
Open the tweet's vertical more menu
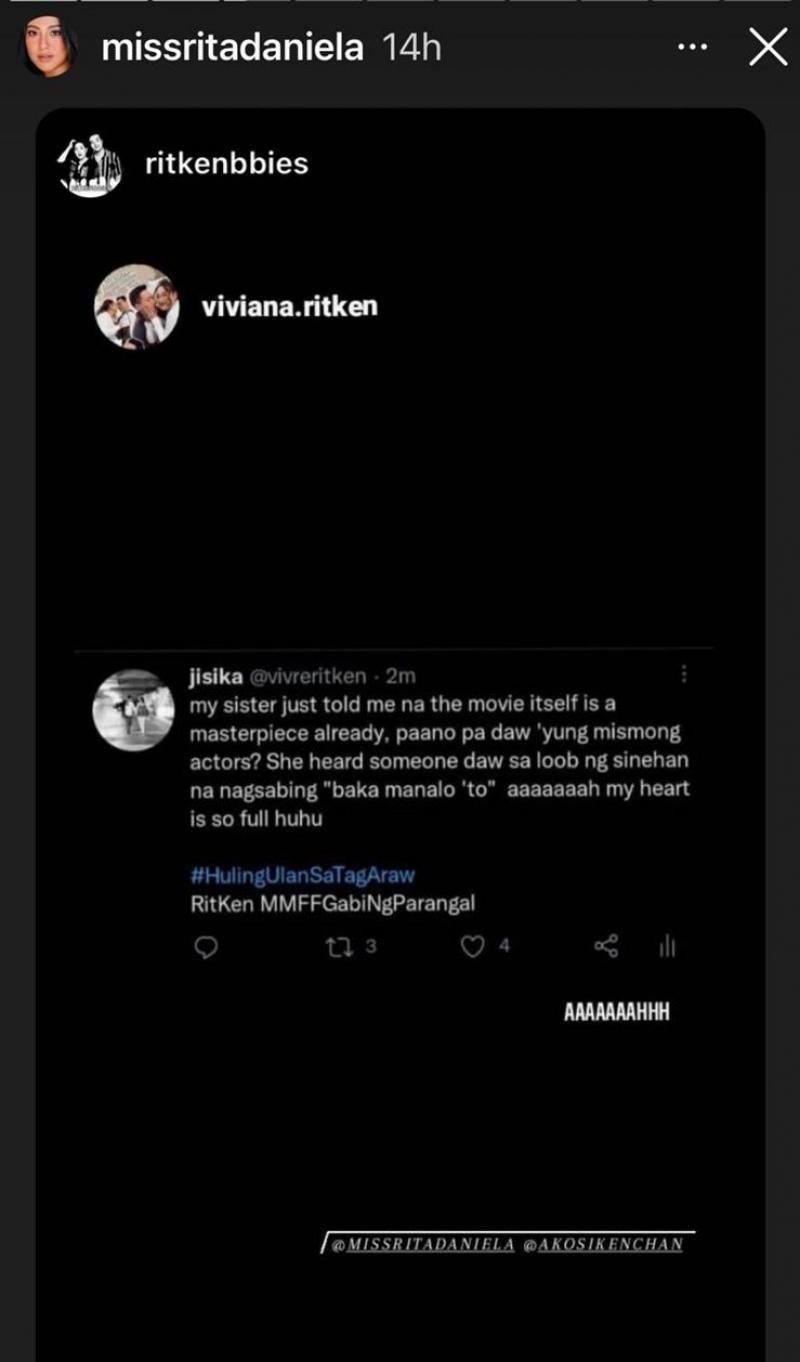[684, 675]
